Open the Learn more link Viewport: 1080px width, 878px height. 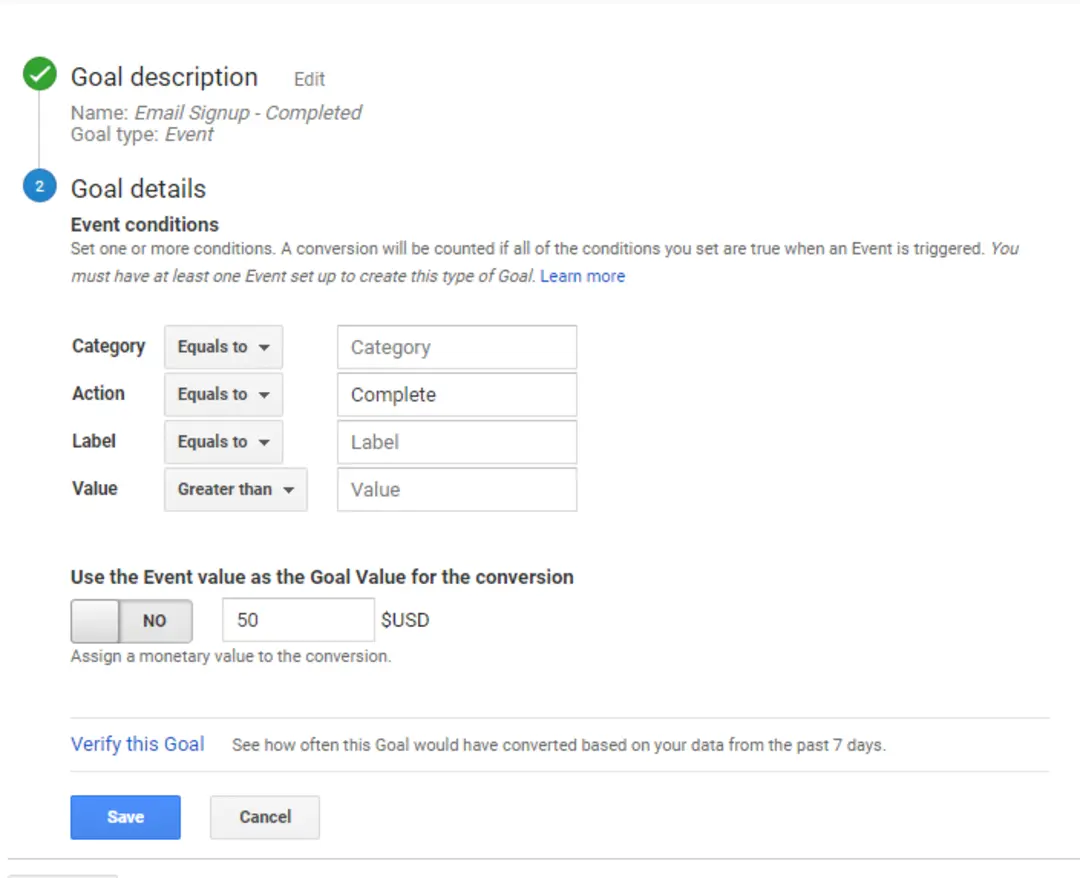click(x=582, y=276)
